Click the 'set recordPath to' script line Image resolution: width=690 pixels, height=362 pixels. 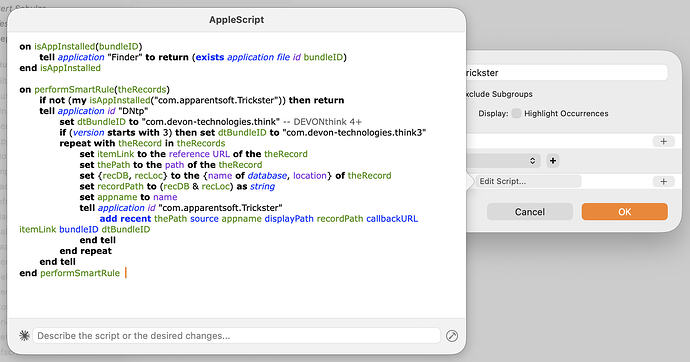pos(177,186)
